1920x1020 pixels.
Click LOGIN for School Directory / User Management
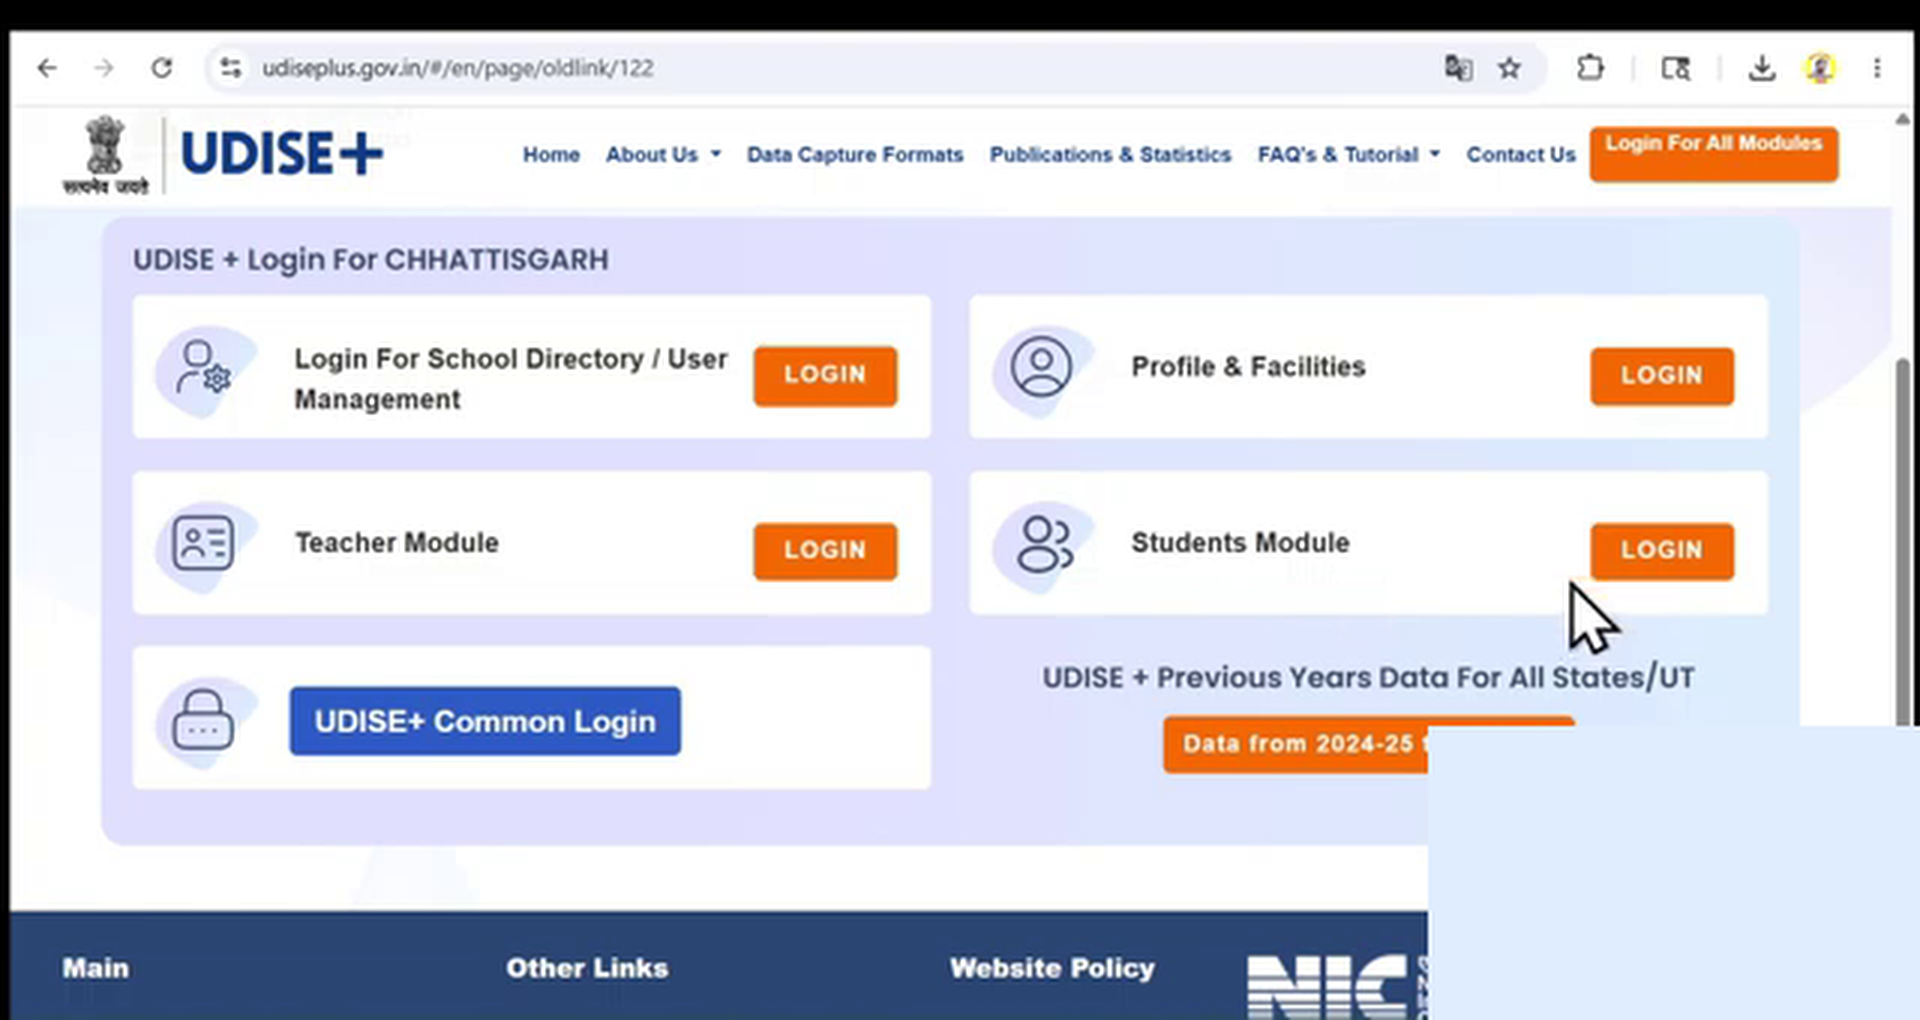(x=825, y=375)
